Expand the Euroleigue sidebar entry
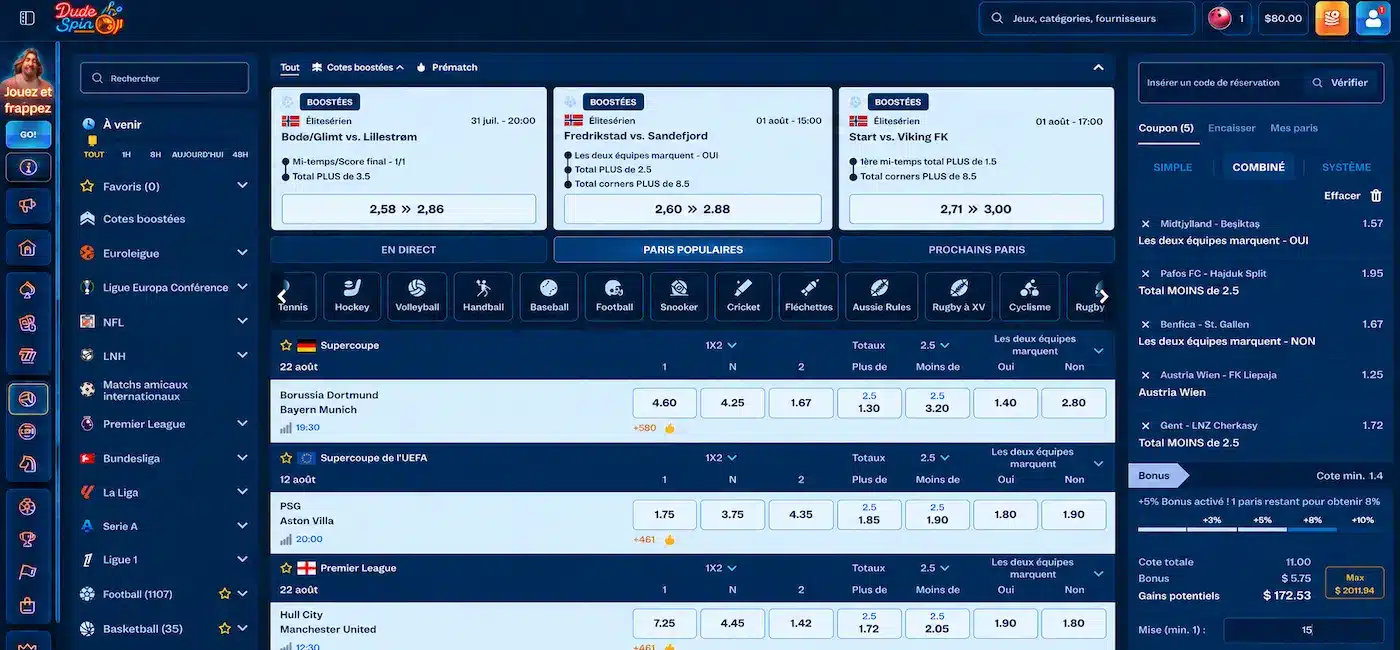The image size is (1400, 650). 242,253
